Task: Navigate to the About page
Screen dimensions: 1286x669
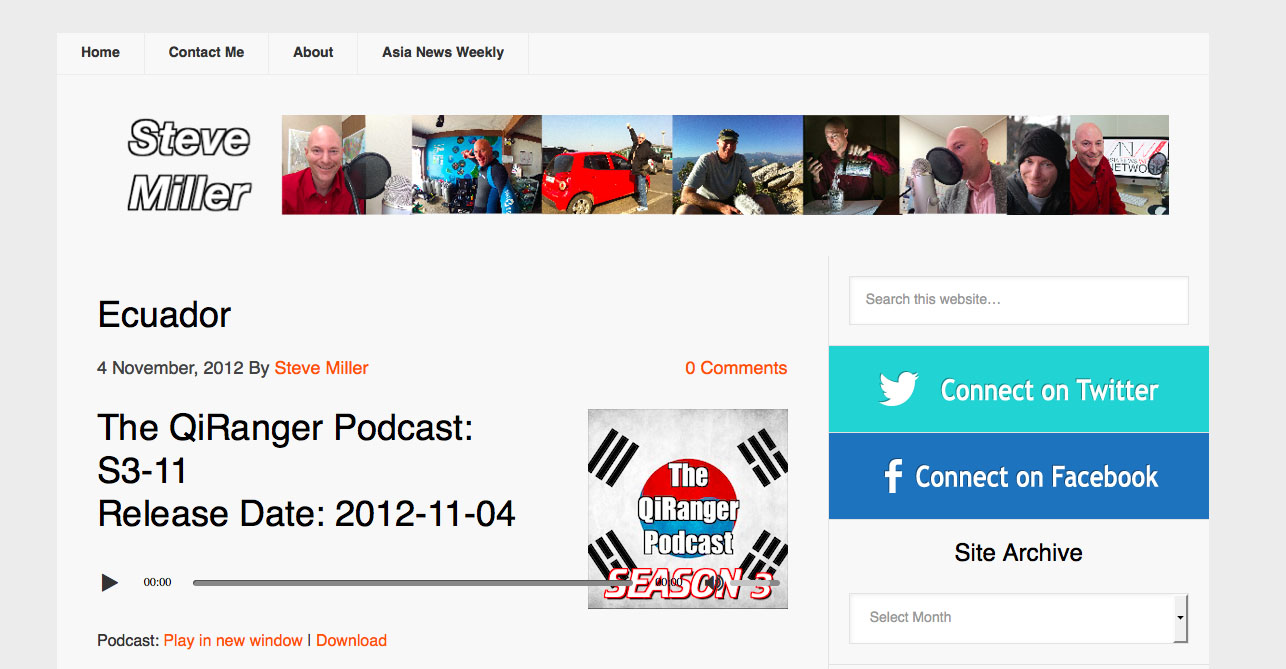Action: (x=313, y=53)
